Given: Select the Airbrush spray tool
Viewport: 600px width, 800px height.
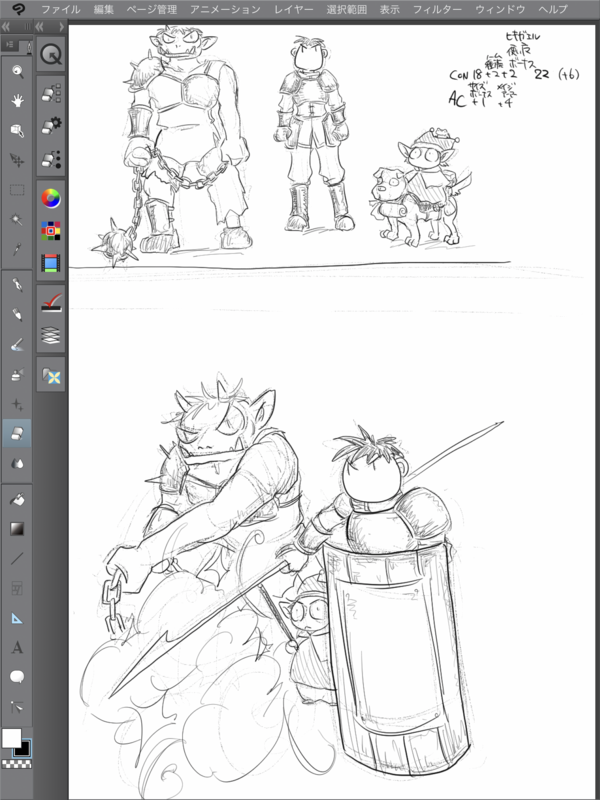Looking at the screenshot, I should click(x=17, y=374).
